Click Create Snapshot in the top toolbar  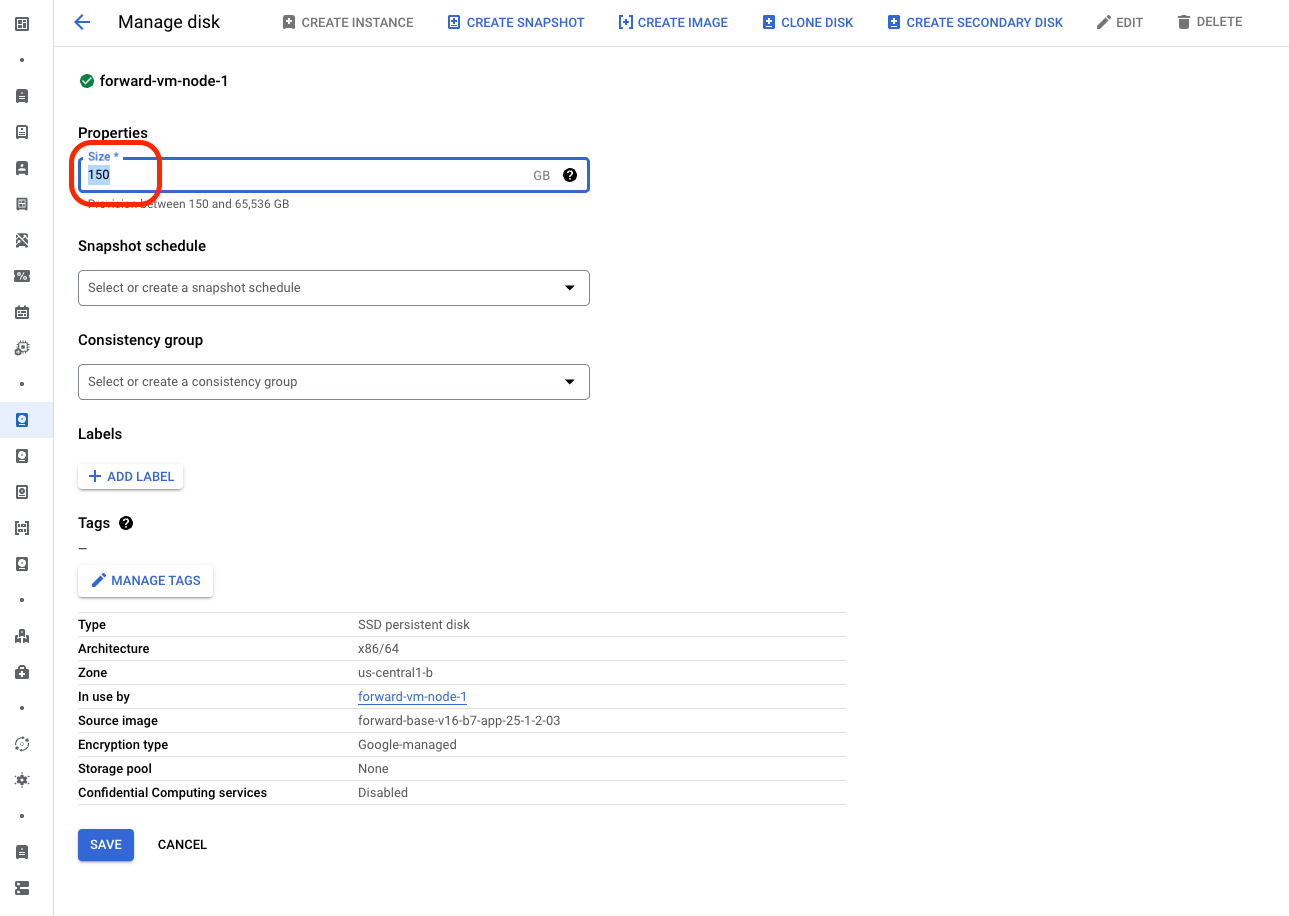click(x=516, y=22)
